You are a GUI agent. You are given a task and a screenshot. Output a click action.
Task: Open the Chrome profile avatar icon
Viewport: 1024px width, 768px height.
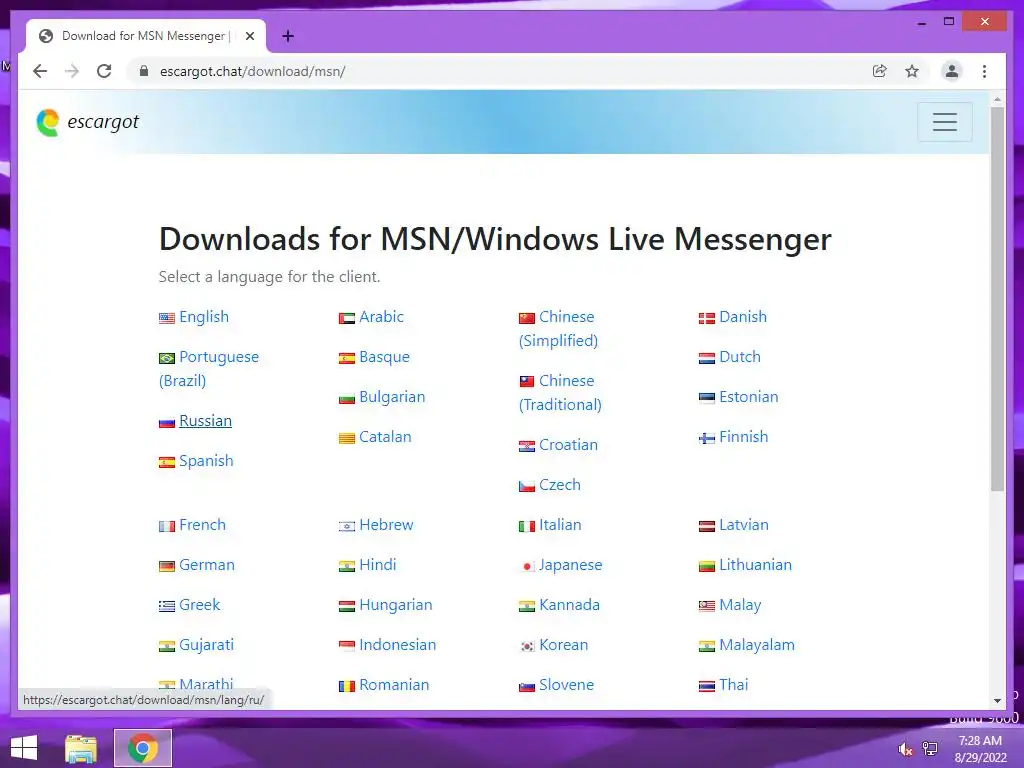click(952, 71)
